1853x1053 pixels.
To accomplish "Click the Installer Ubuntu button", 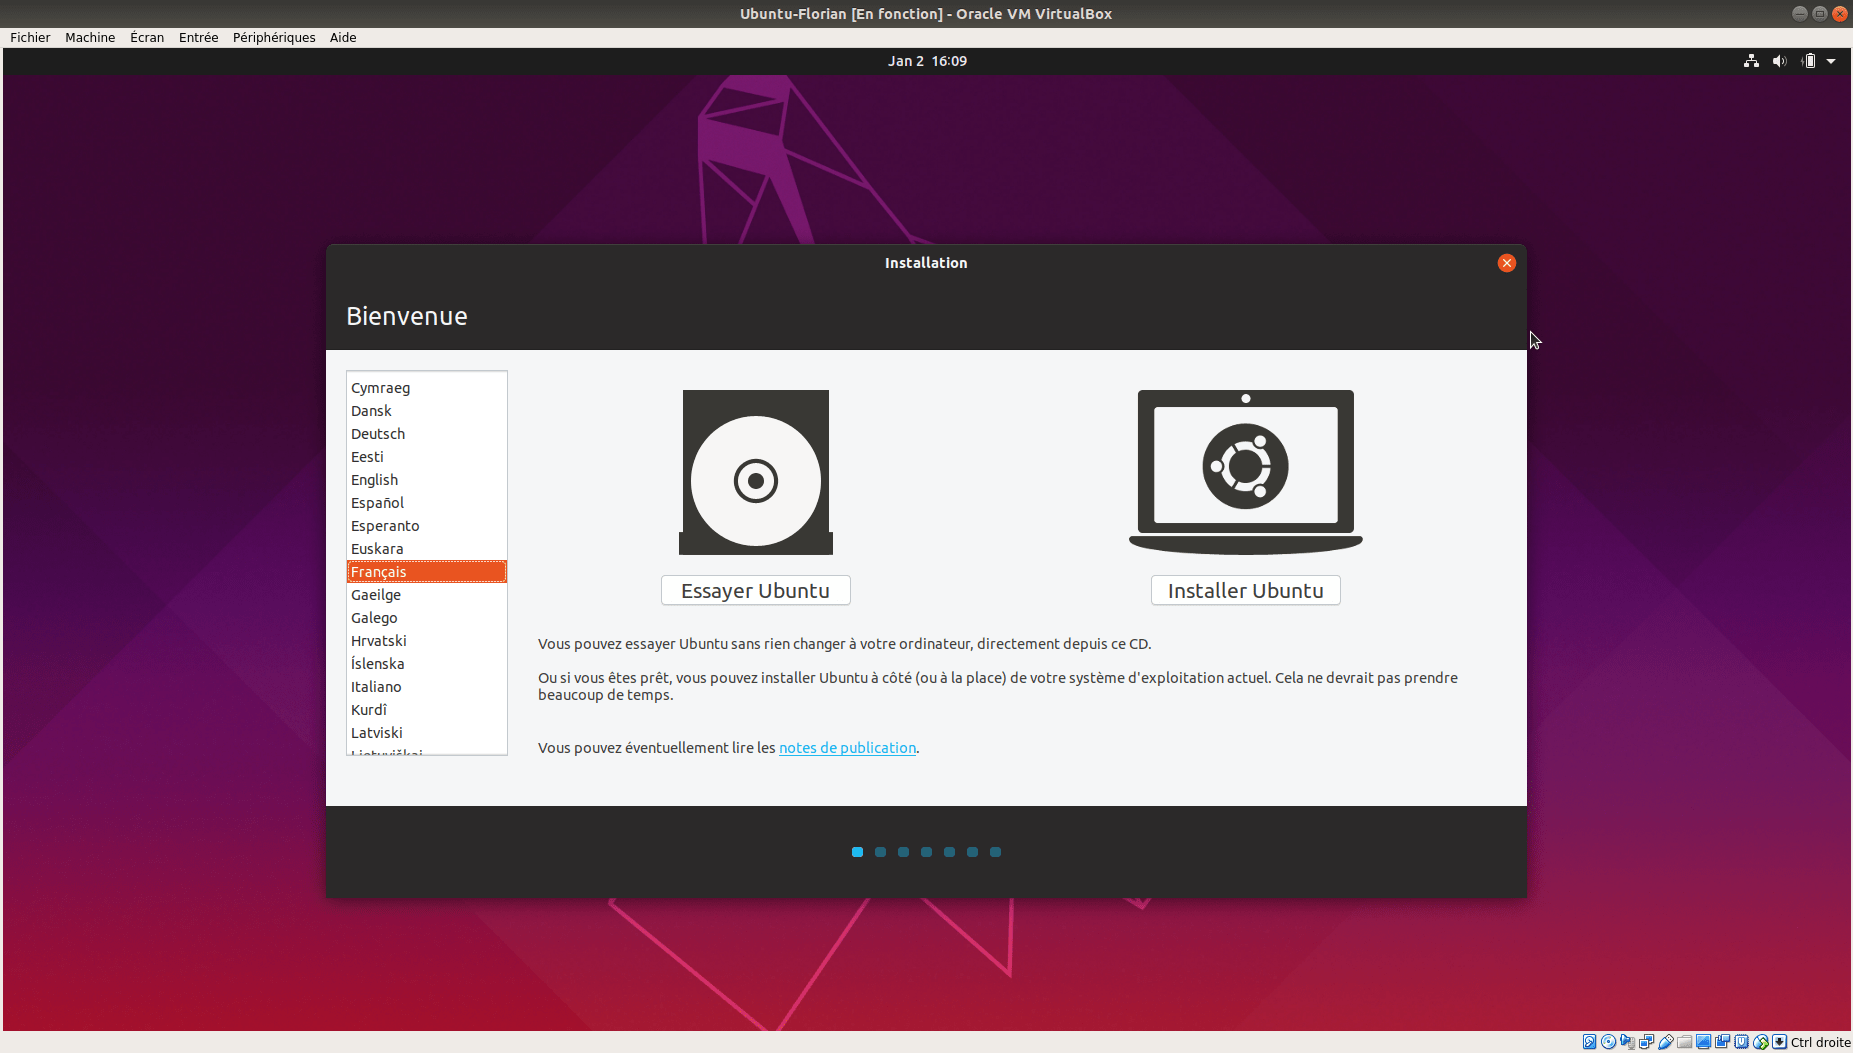I will [1245, 591].
